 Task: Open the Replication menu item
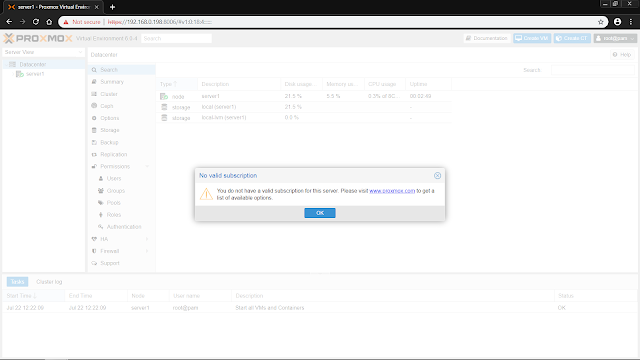click(121, 154)
